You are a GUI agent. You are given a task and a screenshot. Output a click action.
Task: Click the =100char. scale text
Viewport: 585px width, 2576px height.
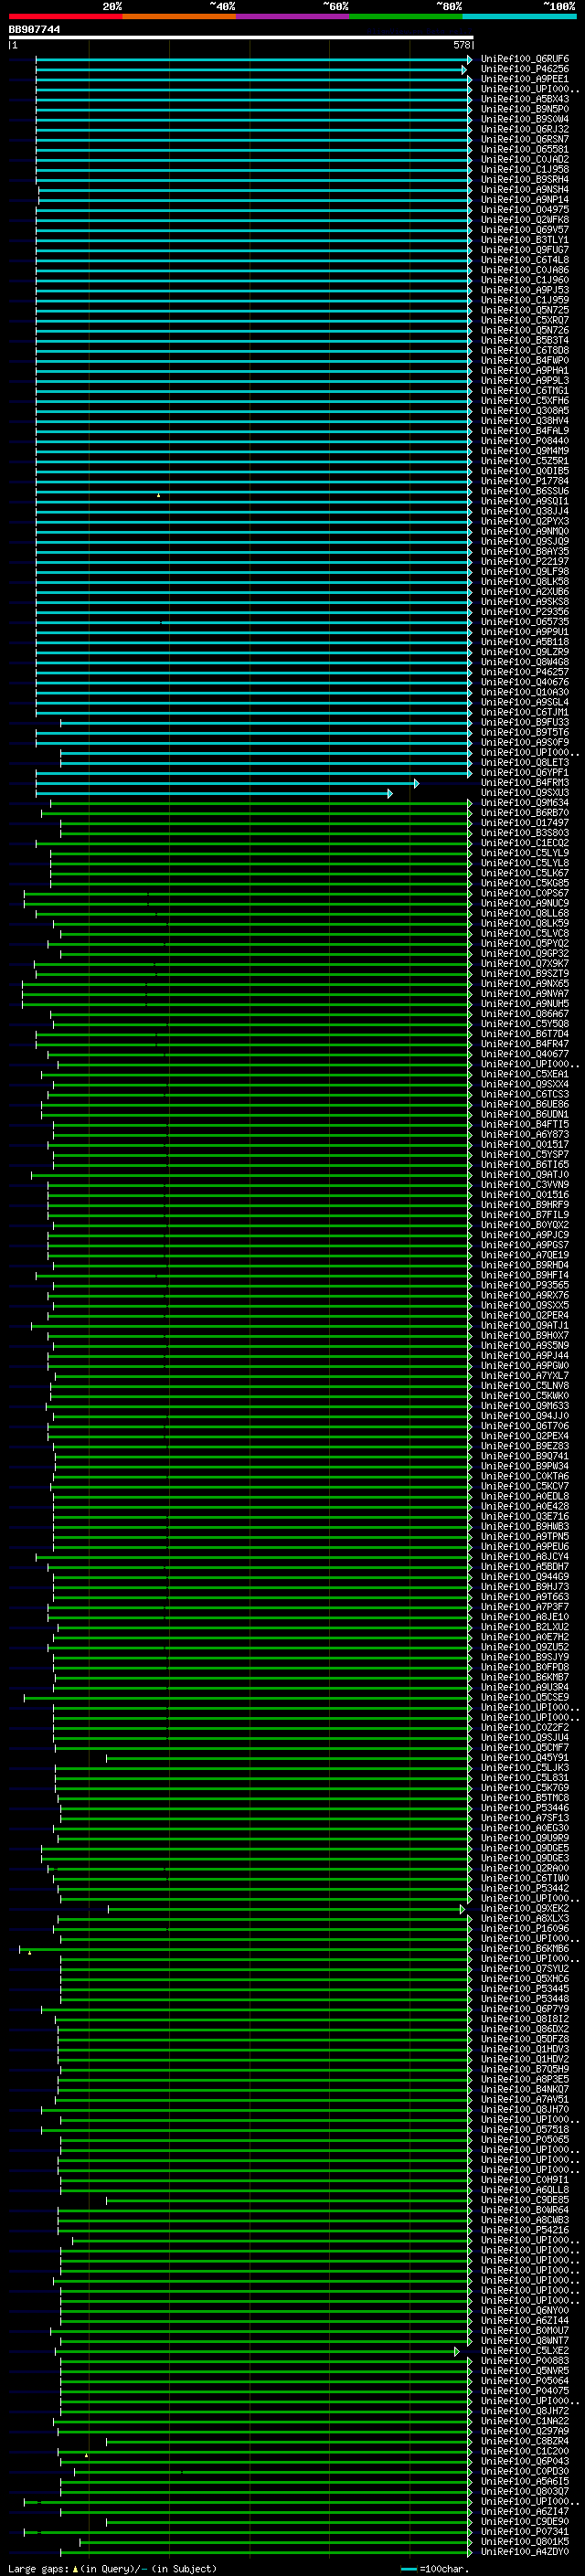click(444, 2569)
